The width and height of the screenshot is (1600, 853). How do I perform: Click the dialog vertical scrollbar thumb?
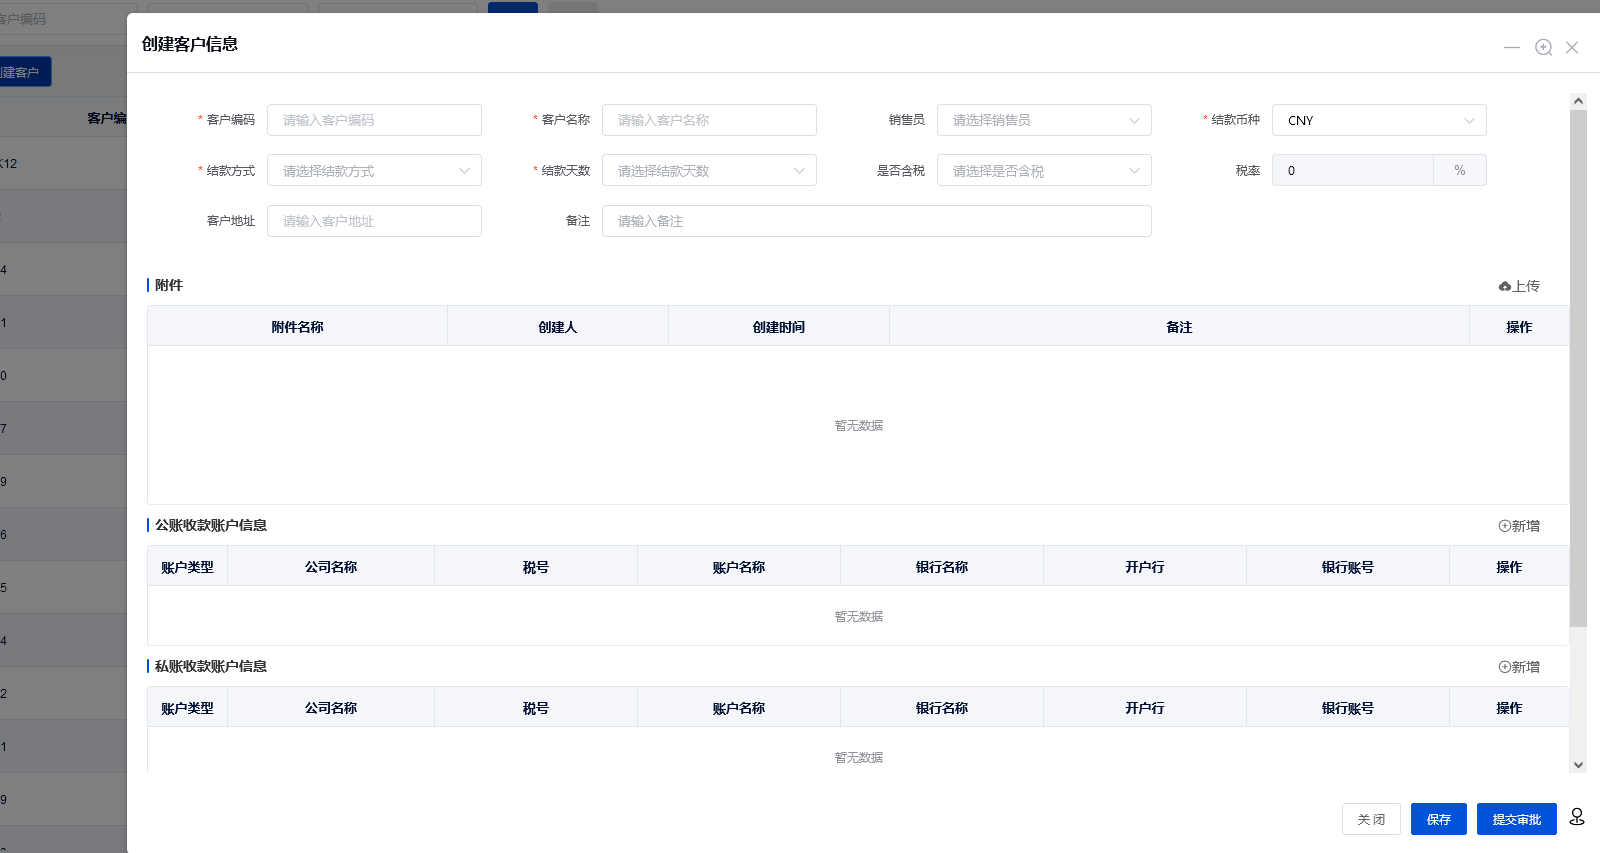point(1578,368)
